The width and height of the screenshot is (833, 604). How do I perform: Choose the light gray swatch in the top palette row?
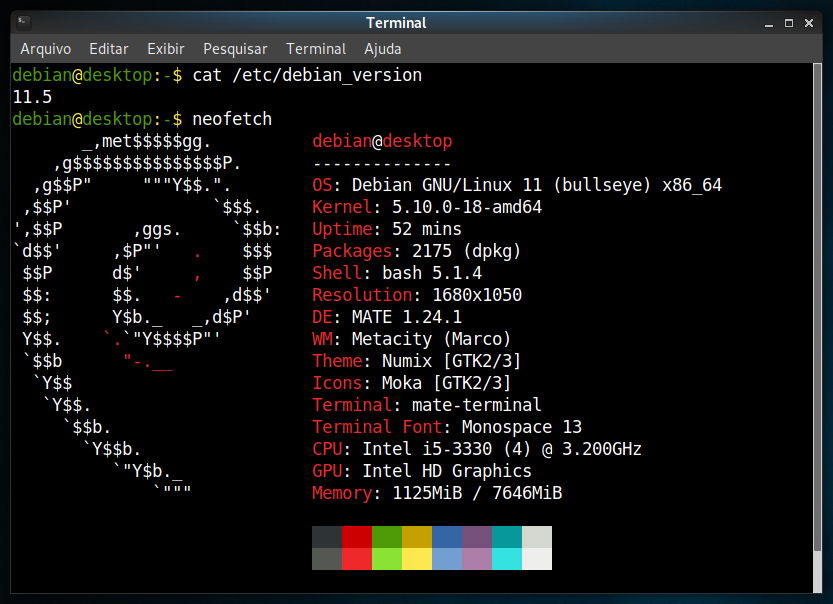pyautogui.click(x=537, y=537)
